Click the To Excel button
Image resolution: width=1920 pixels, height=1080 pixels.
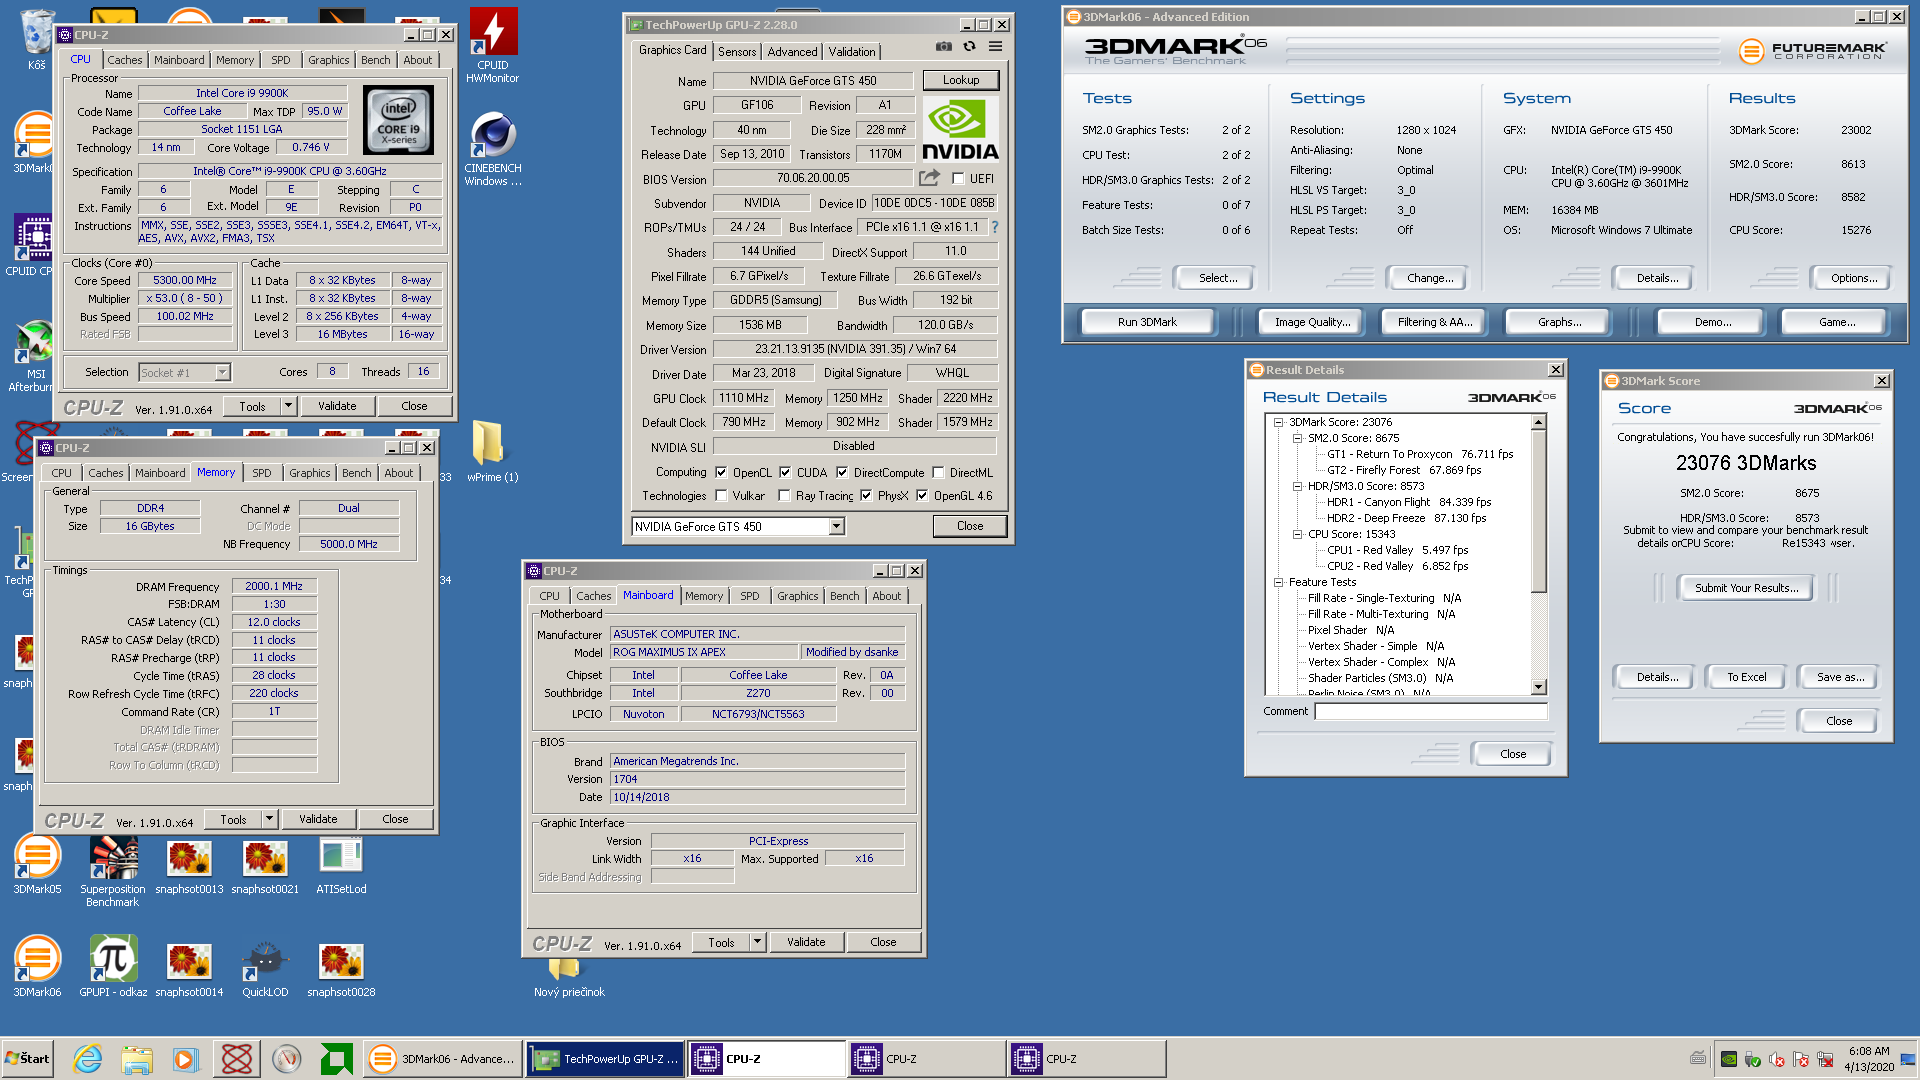1747,677
